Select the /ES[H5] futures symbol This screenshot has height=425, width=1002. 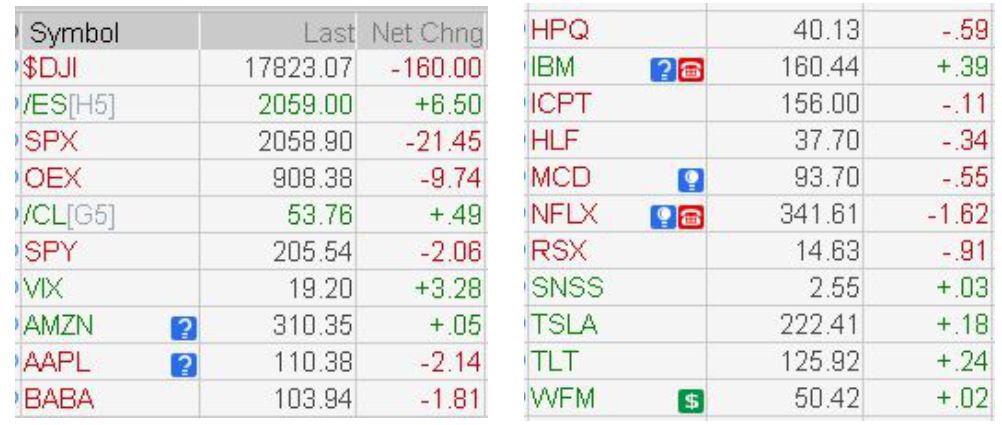(x=68, y=105)
